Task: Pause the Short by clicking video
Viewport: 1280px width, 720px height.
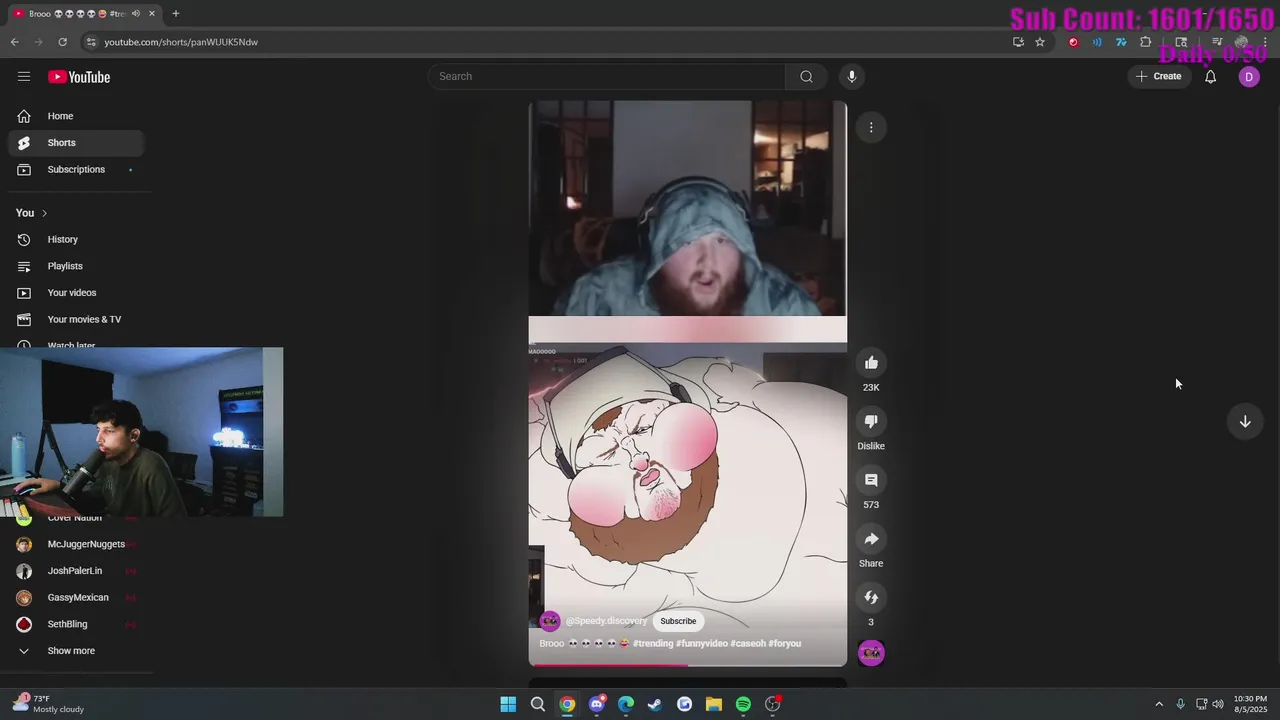Action: [688, 383]
